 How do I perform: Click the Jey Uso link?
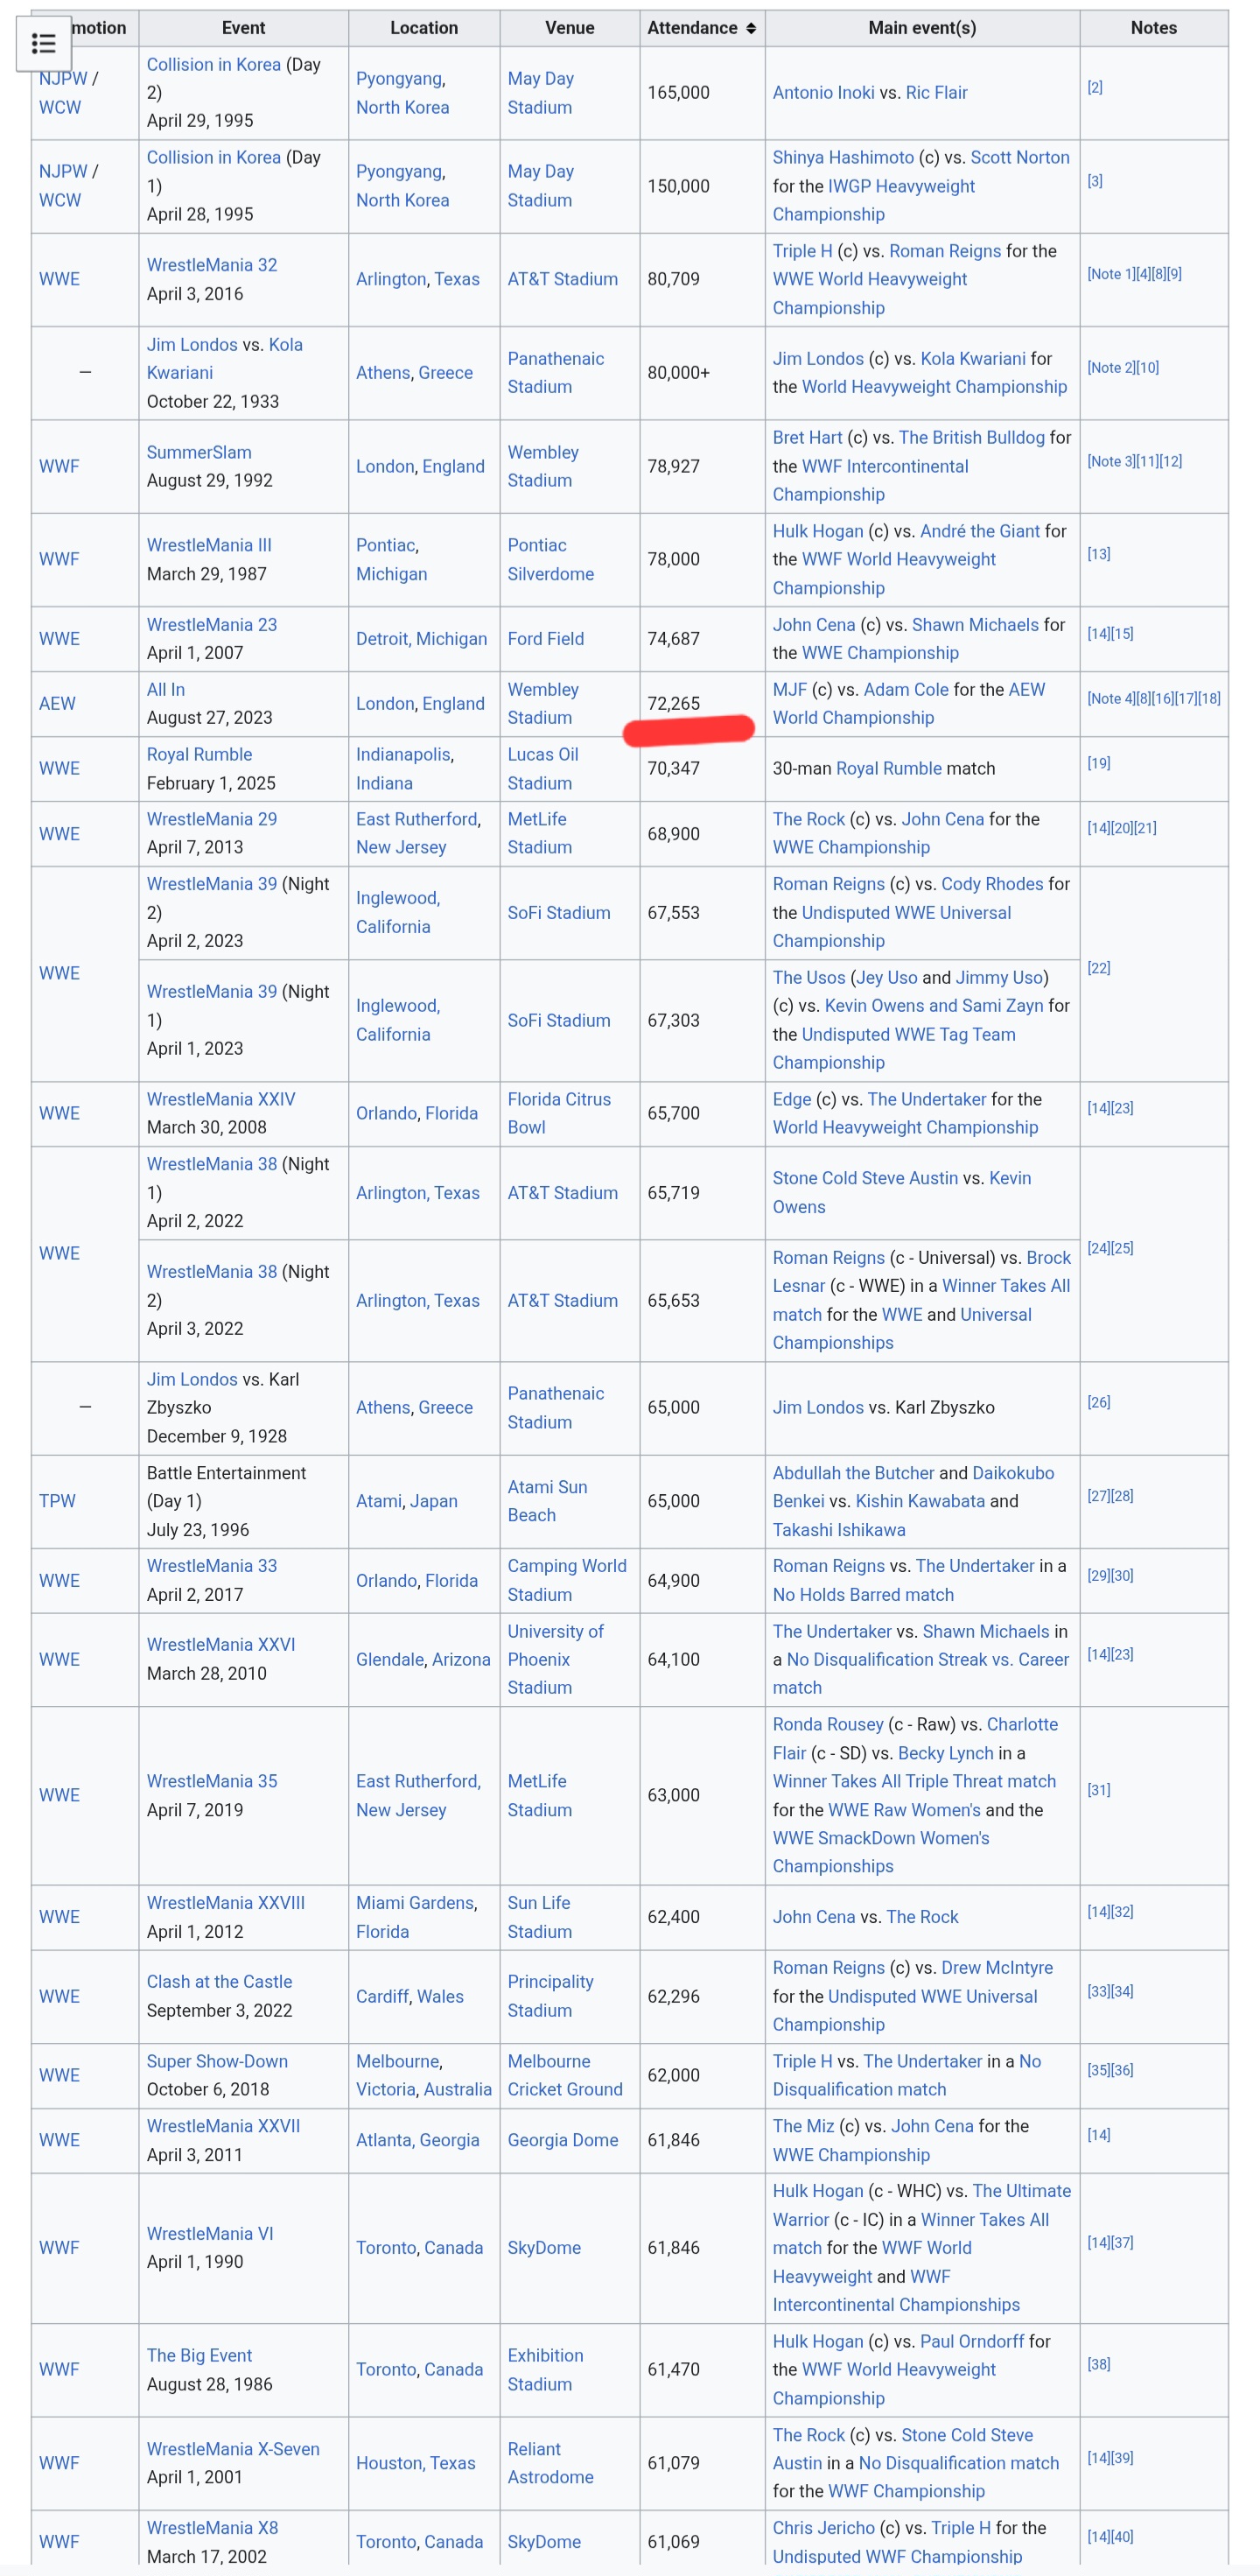click(886, 978)
